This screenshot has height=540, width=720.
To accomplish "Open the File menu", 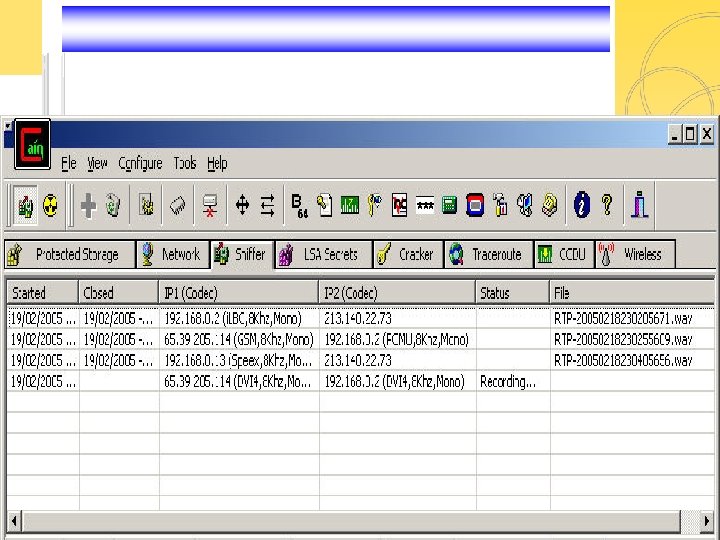I will (x=68, y=163).
